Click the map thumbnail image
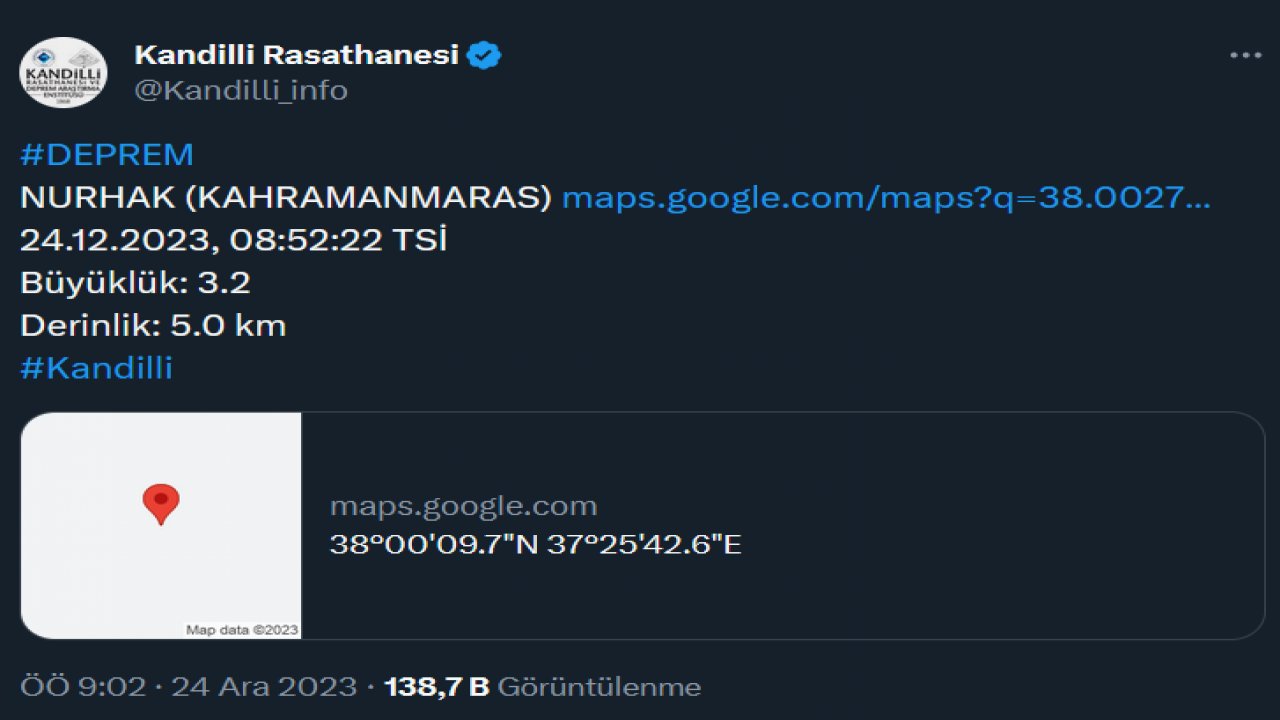The image size is (1280, 720). 160,527
